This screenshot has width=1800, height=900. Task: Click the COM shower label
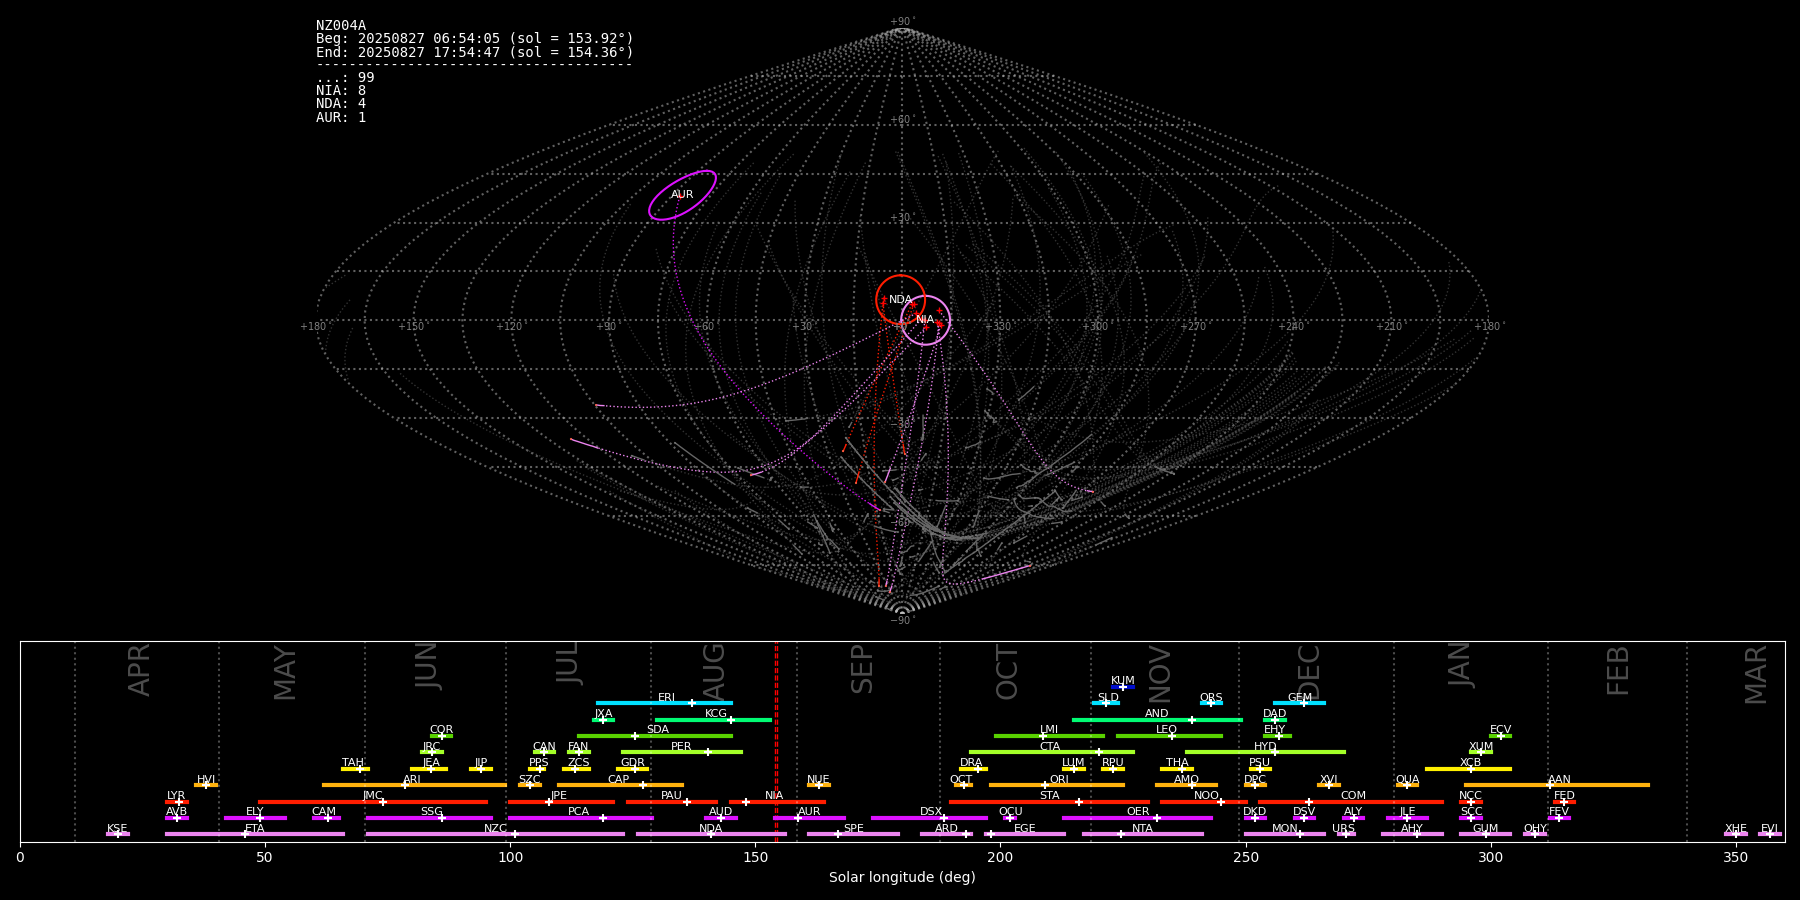pos(1353,796)
